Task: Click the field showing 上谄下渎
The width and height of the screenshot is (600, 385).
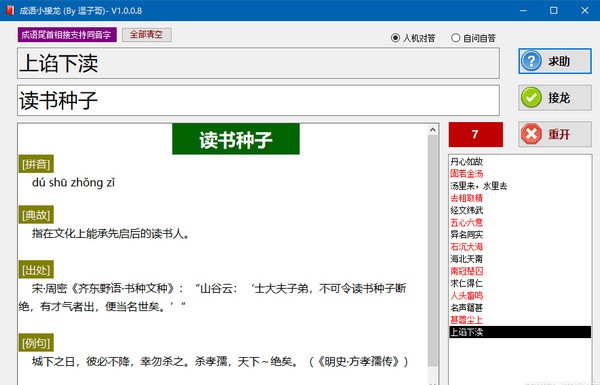Action: coord(258,63)
